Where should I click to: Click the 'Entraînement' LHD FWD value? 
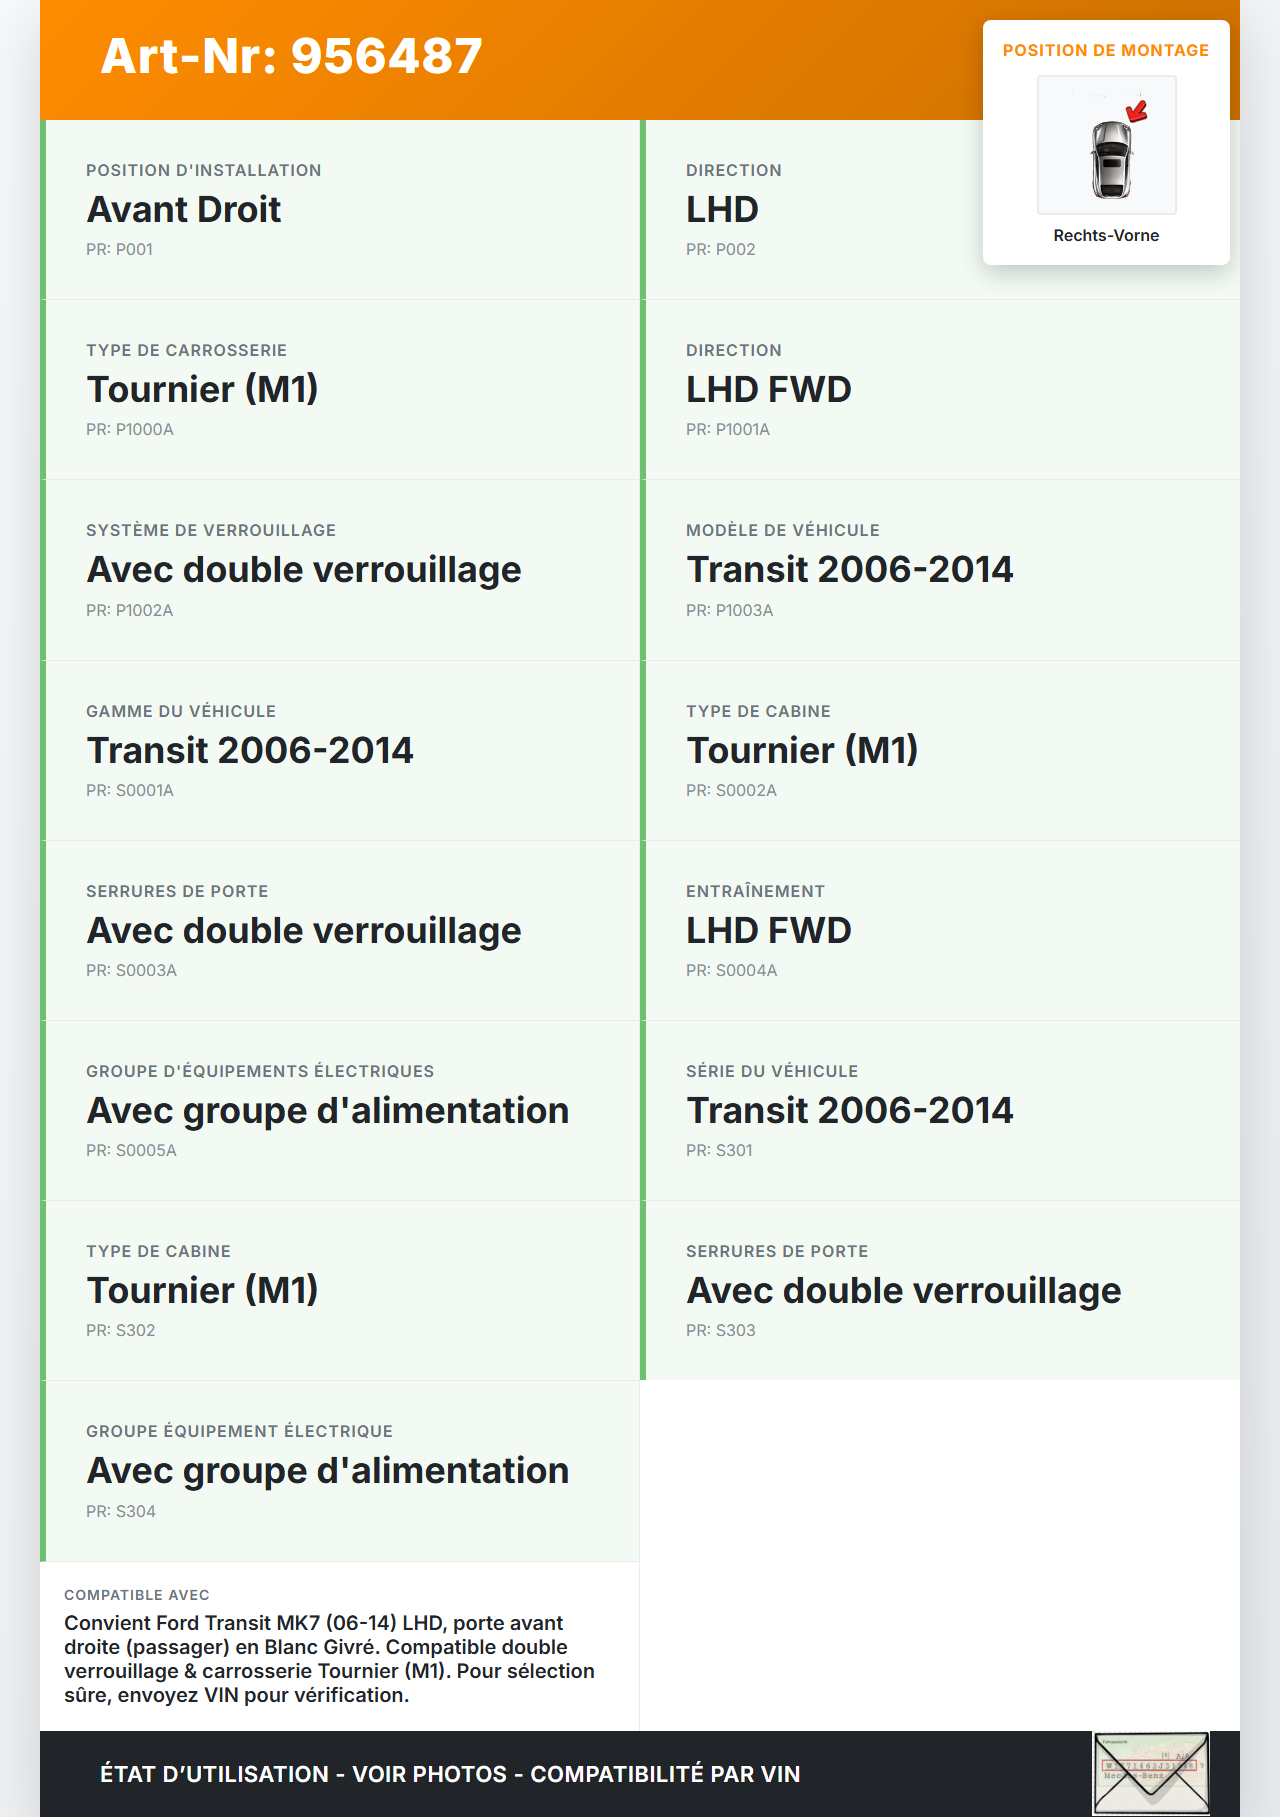pos(768,931)
